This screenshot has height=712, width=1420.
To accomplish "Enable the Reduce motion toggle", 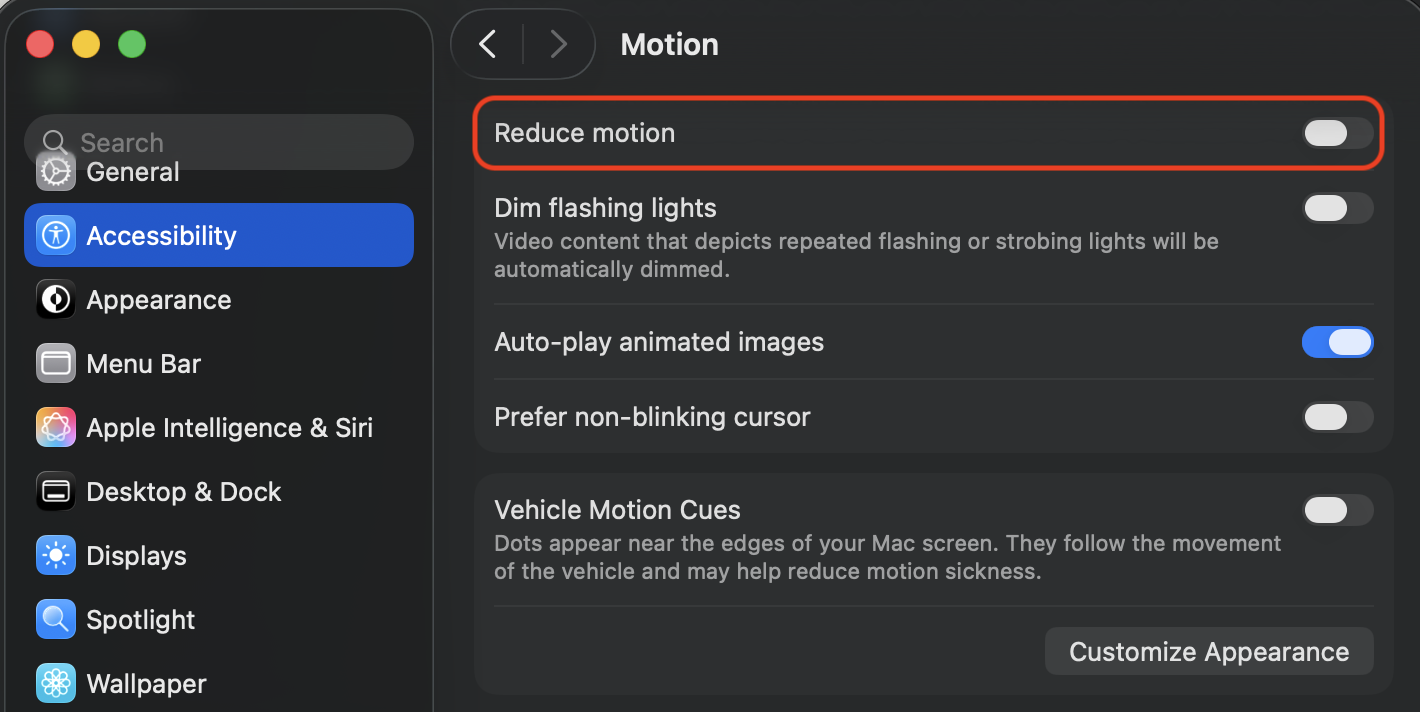I will pyautogui.click(x=1337, y=133).
